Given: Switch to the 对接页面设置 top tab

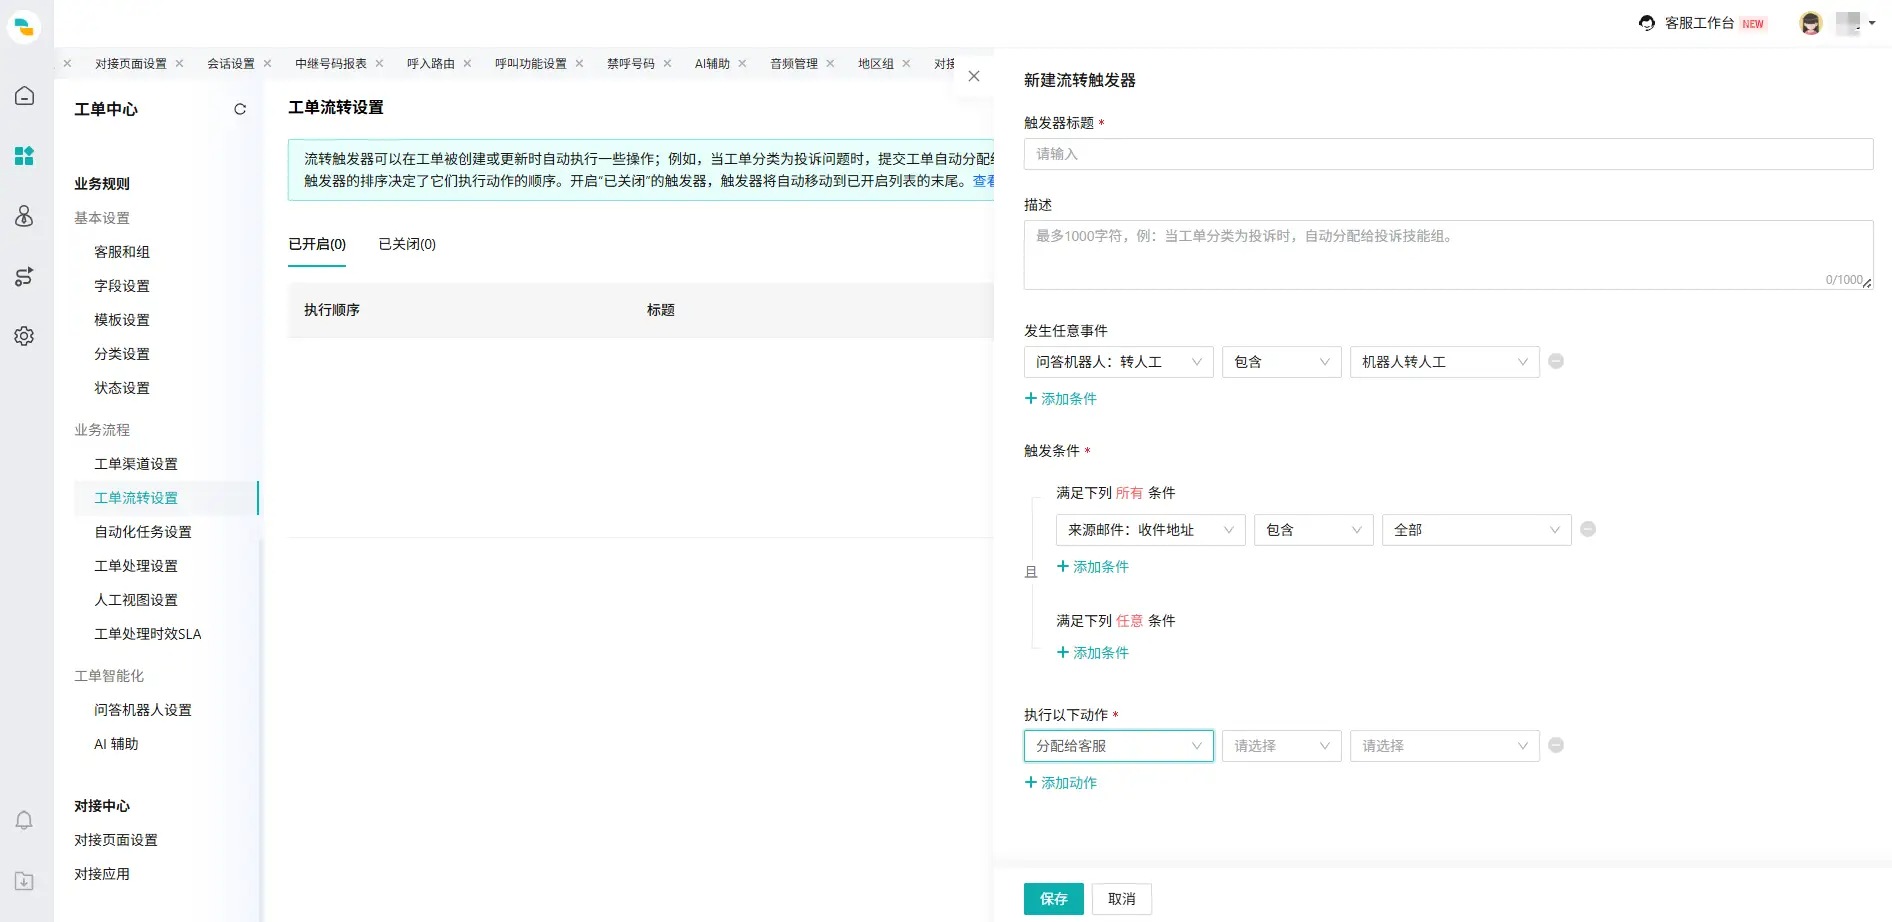Looking at the screenshot, I should pyautogui.click(x=131, y=63).
